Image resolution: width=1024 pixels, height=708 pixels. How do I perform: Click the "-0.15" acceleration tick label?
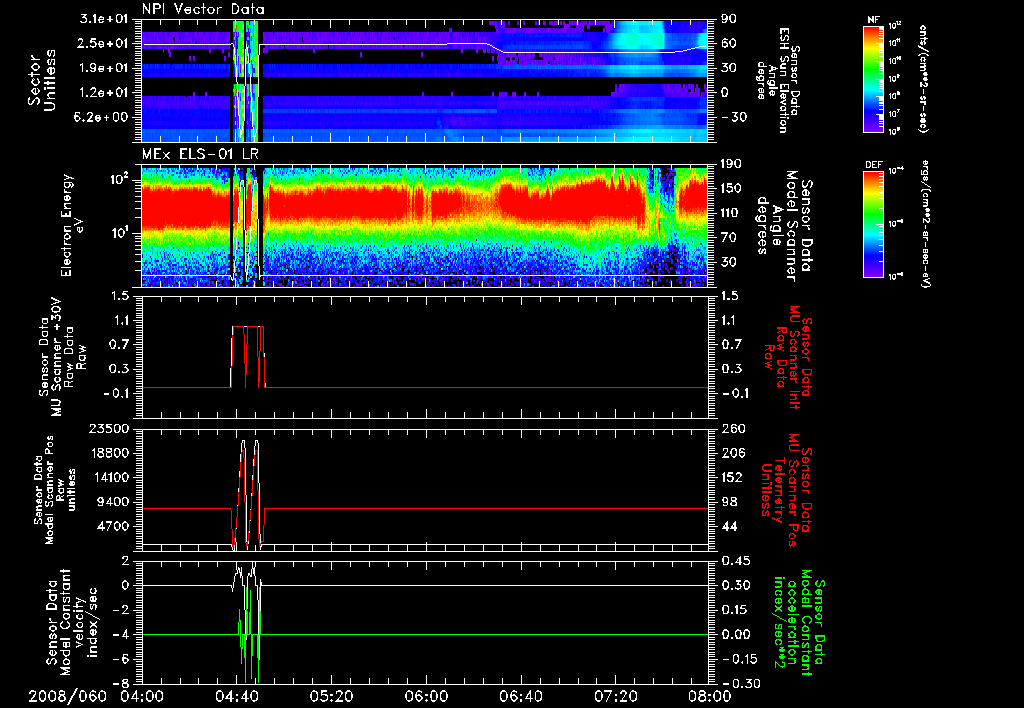(738, 659)
